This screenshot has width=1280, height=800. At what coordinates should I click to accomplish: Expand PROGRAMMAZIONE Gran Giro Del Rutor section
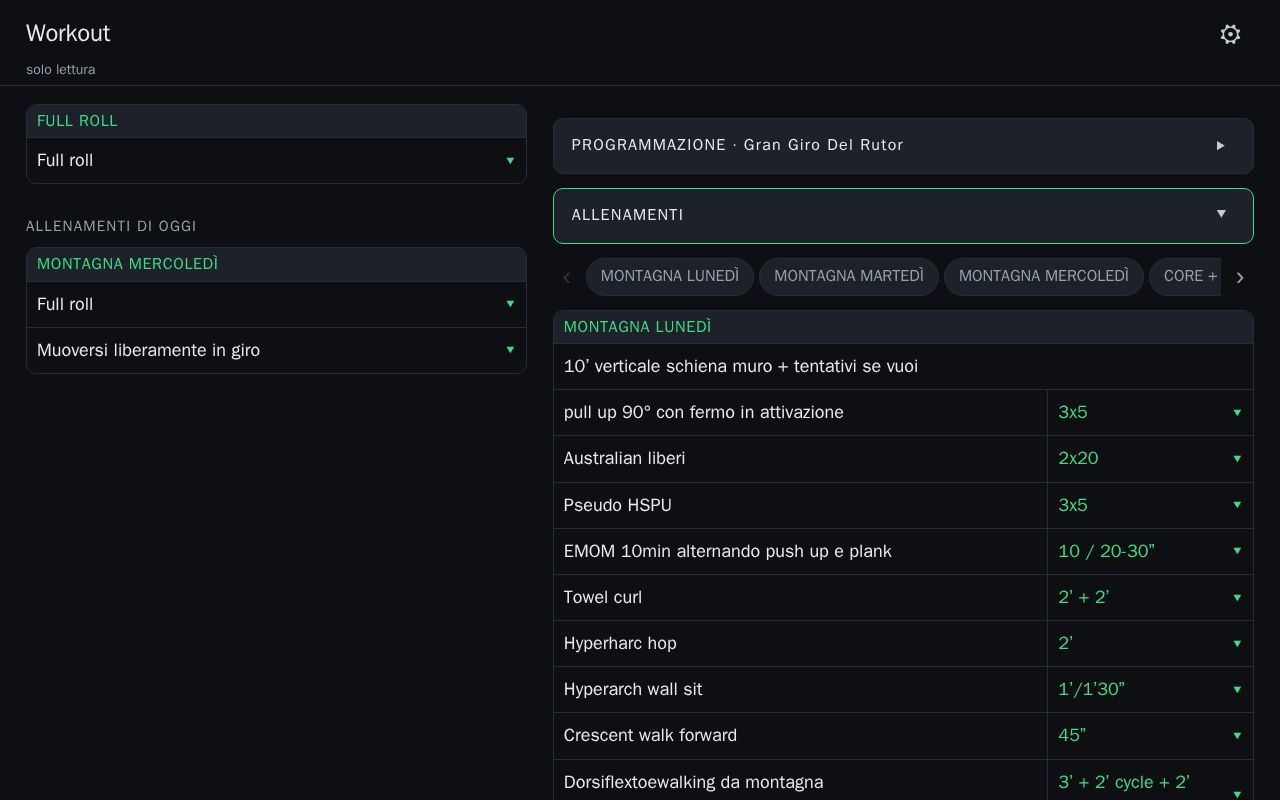903,146
